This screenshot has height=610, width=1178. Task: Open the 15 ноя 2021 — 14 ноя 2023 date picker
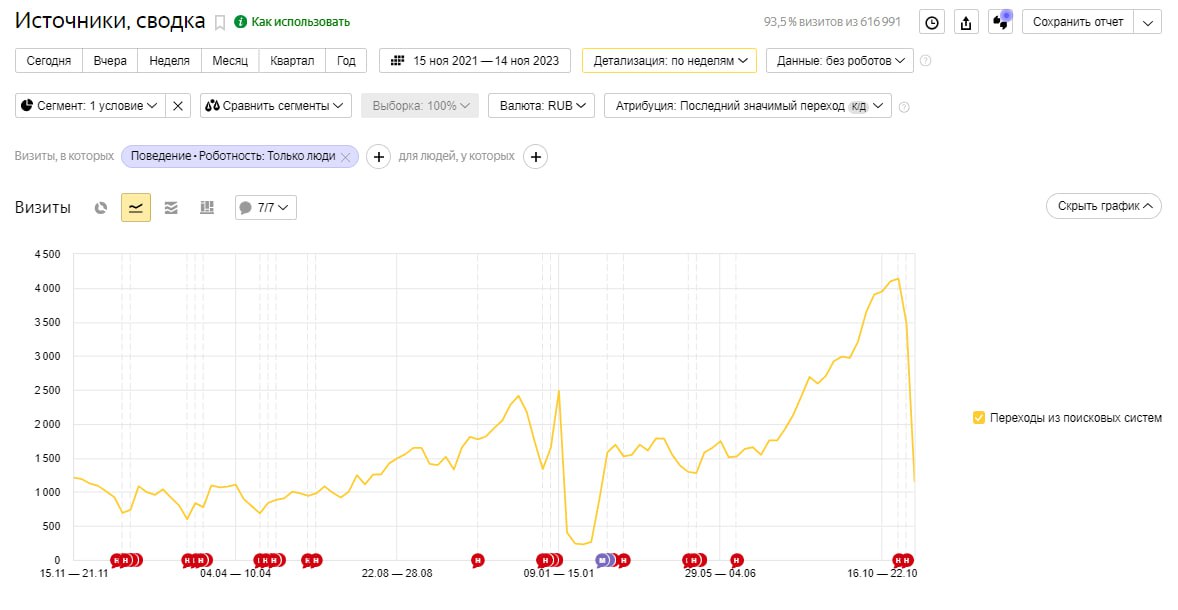point(475,61)
